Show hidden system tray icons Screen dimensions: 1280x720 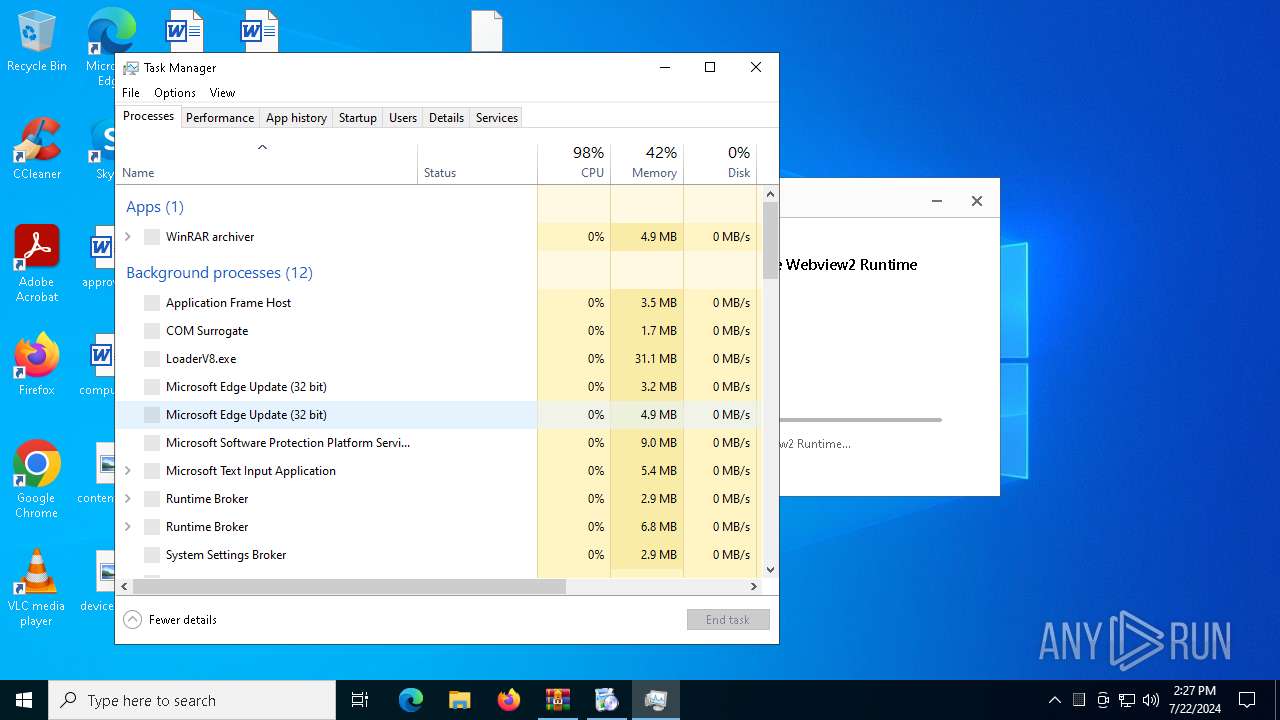point(1054,700)
